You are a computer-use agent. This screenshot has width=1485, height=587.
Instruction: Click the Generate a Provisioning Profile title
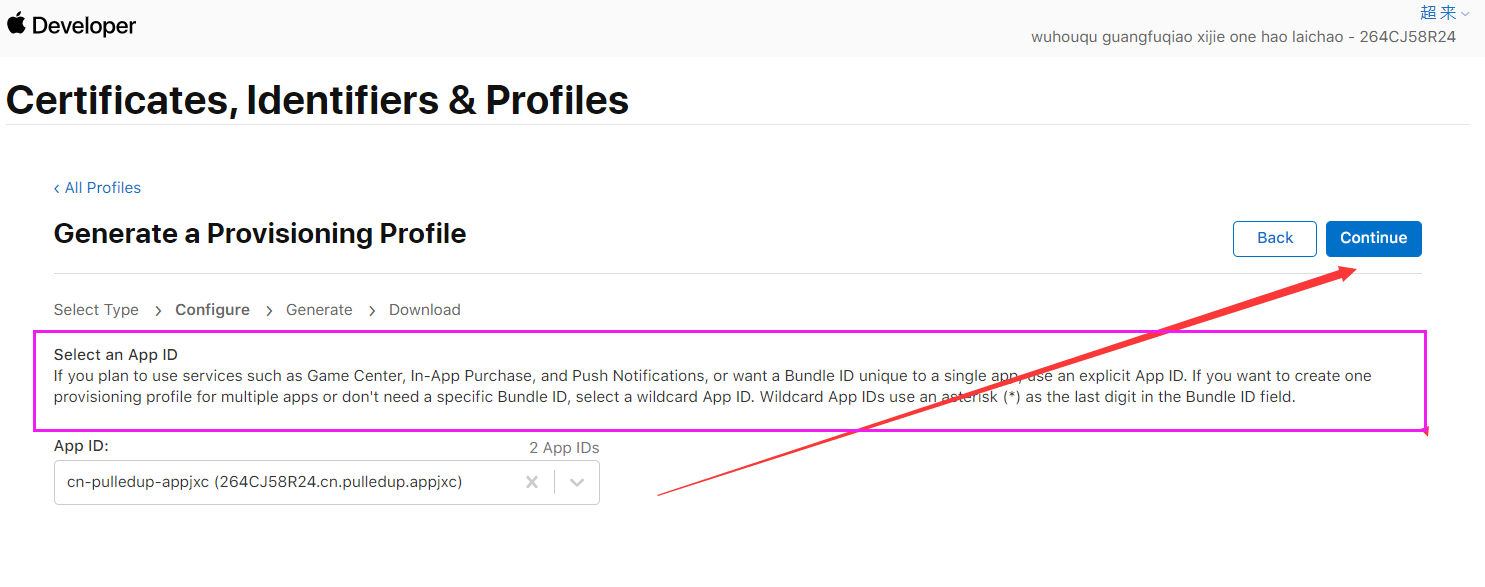coord(260,234)
